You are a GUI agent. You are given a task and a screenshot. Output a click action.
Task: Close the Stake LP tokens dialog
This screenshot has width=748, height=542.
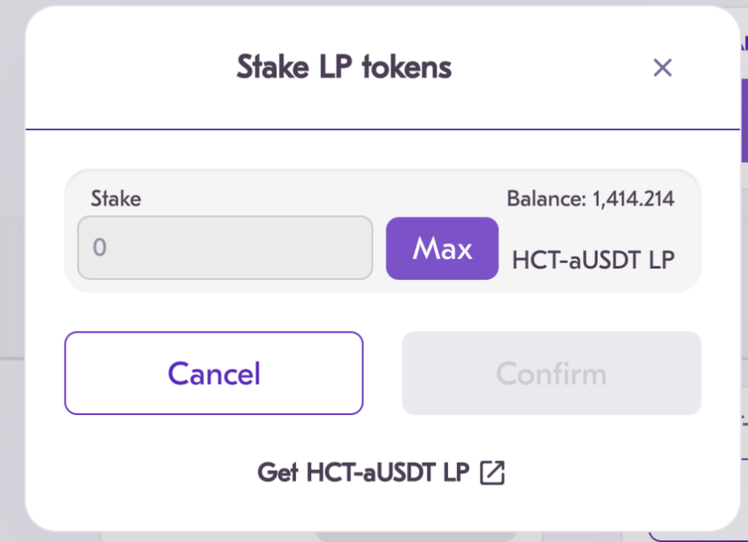tap(662, 68)
